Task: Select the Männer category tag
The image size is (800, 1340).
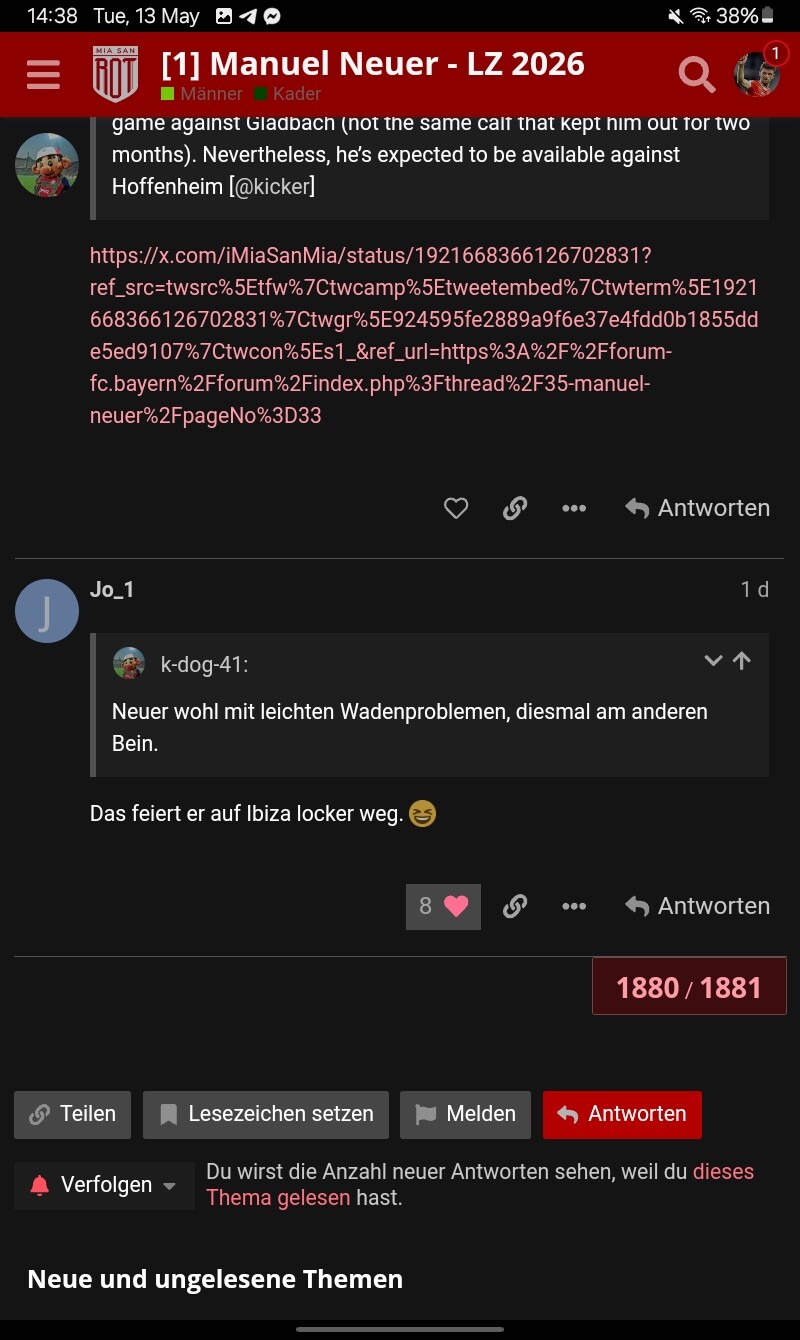Action: (x=202, y=94)
